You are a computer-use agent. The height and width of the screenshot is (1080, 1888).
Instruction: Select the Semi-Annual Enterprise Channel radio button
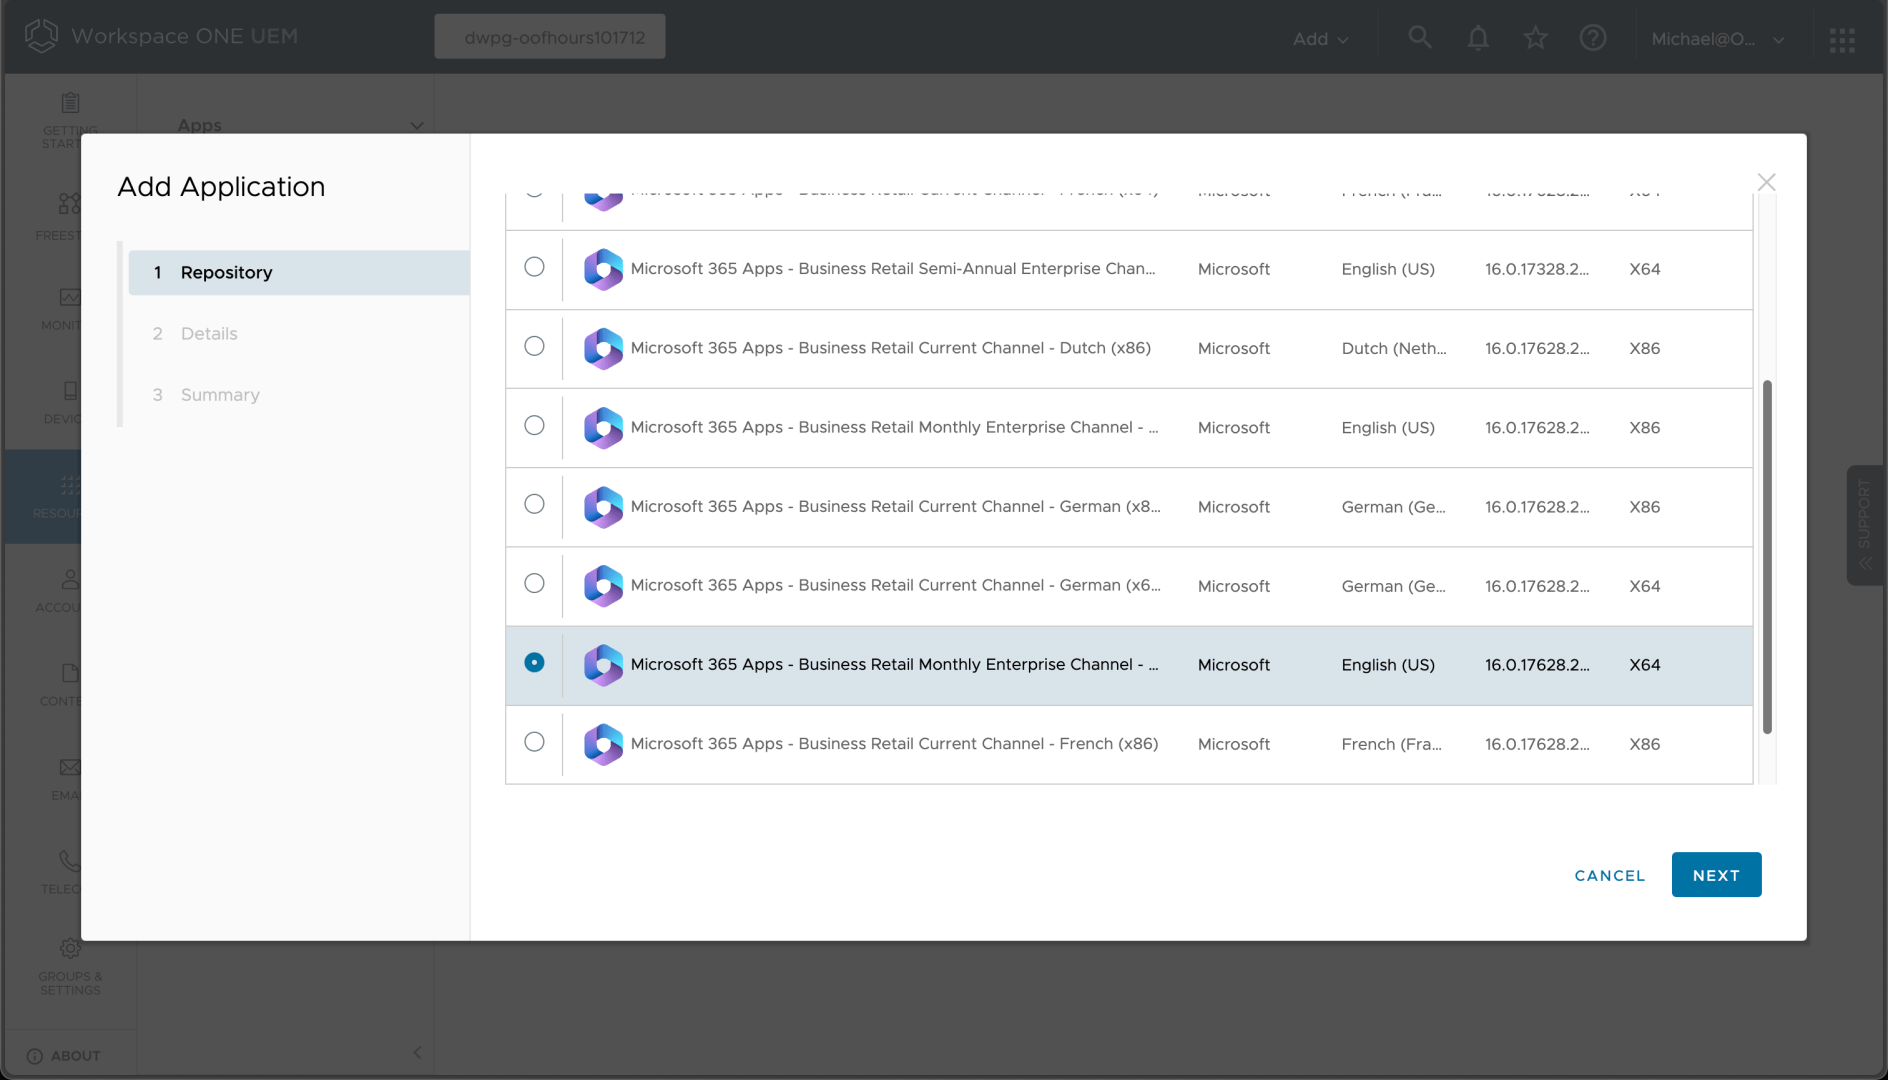click(534, 267)
